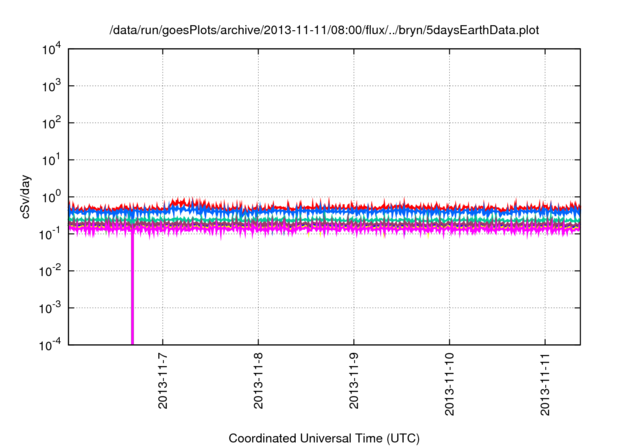
Task: Click the 10^-2 y-axis tick label
Action: click(x=50, y=271)
